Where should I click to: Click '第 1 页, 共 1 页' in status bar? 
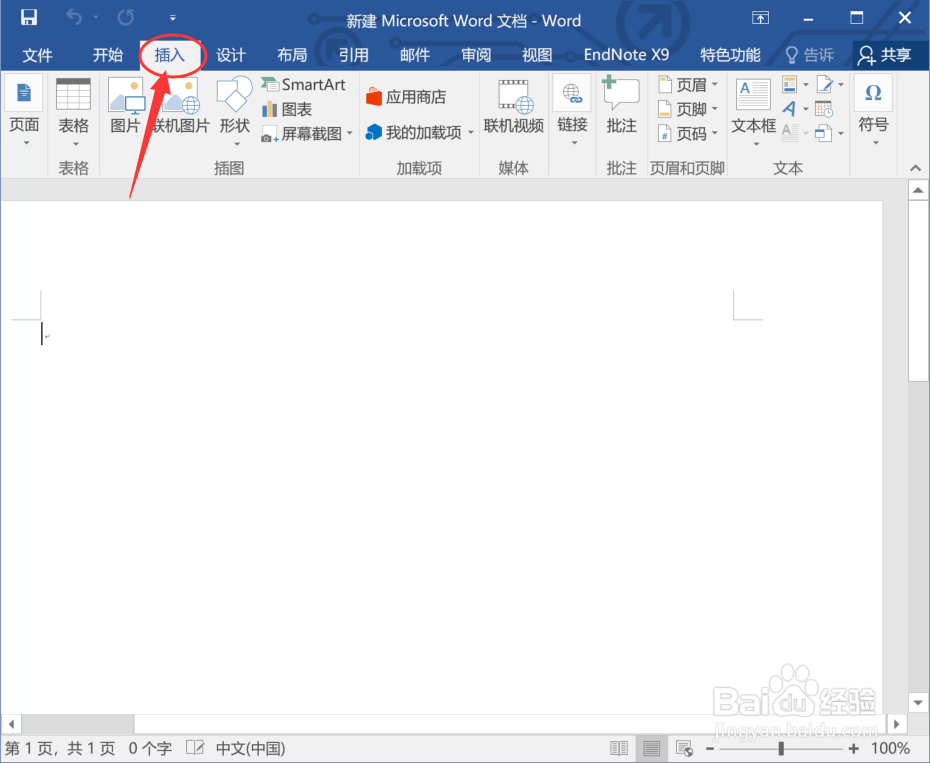(x=60, y=749)
